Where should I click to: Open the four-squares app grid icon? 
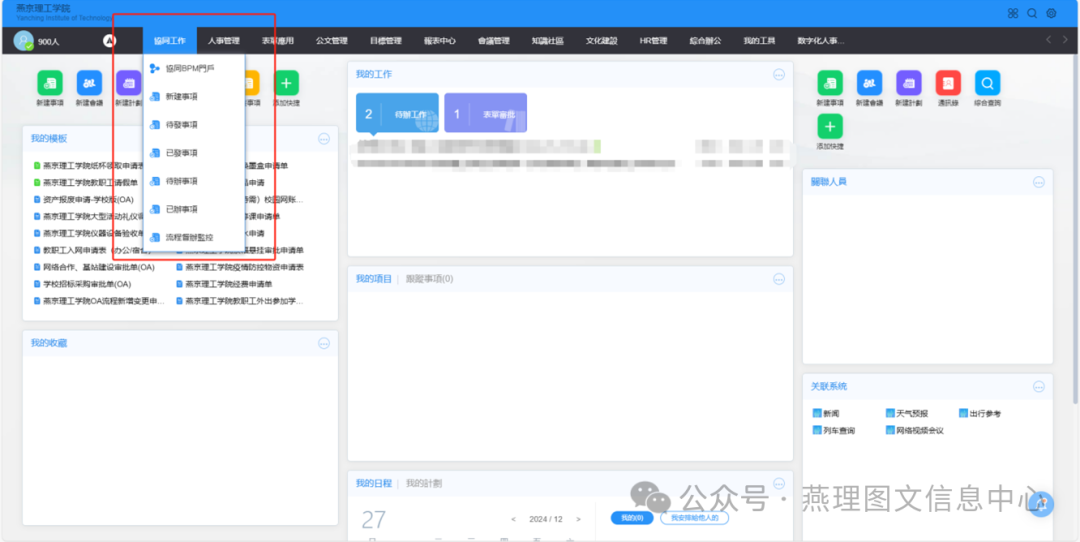point(1013,13)
